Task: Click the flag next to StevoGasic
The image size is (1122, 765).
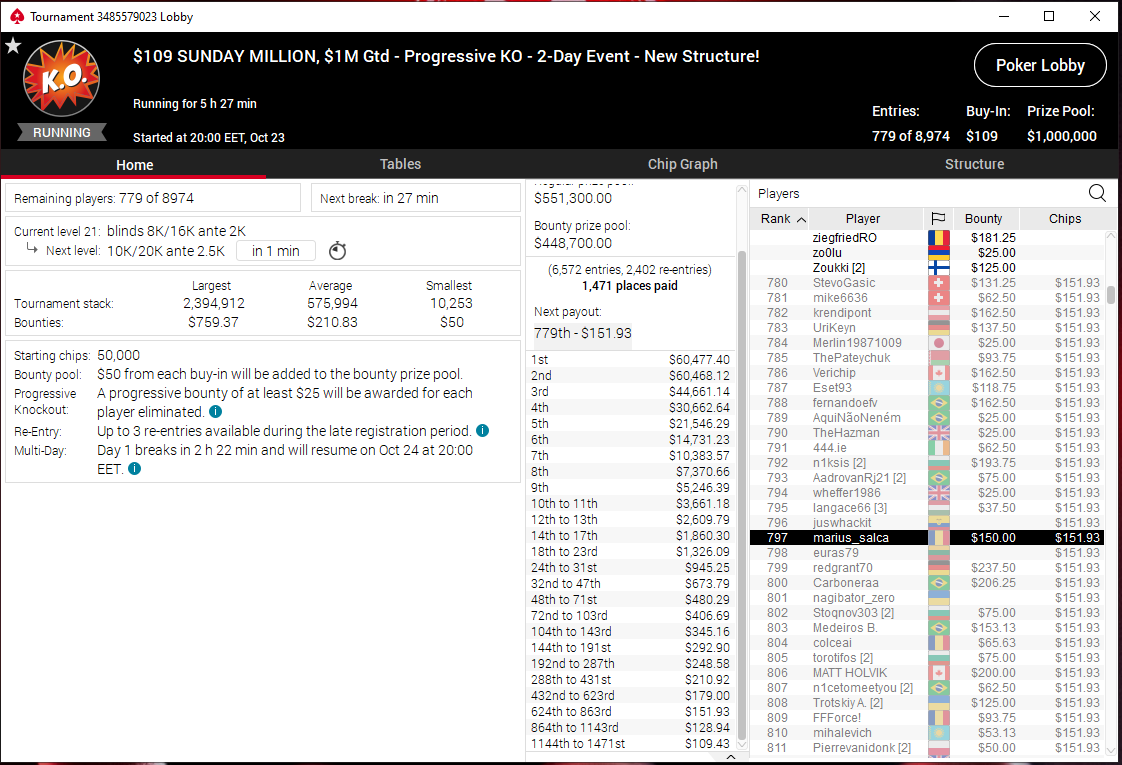Action: click(939, 283)
